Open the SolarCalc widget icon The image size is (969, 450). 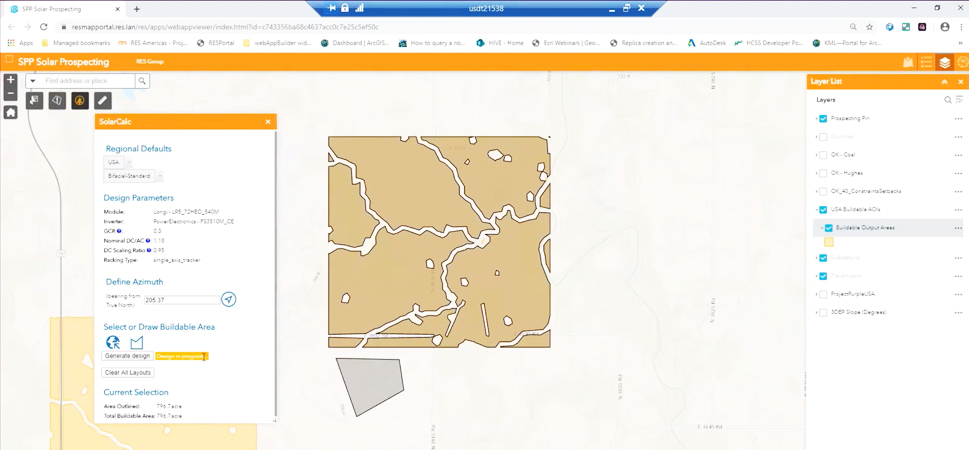[80, 101]
